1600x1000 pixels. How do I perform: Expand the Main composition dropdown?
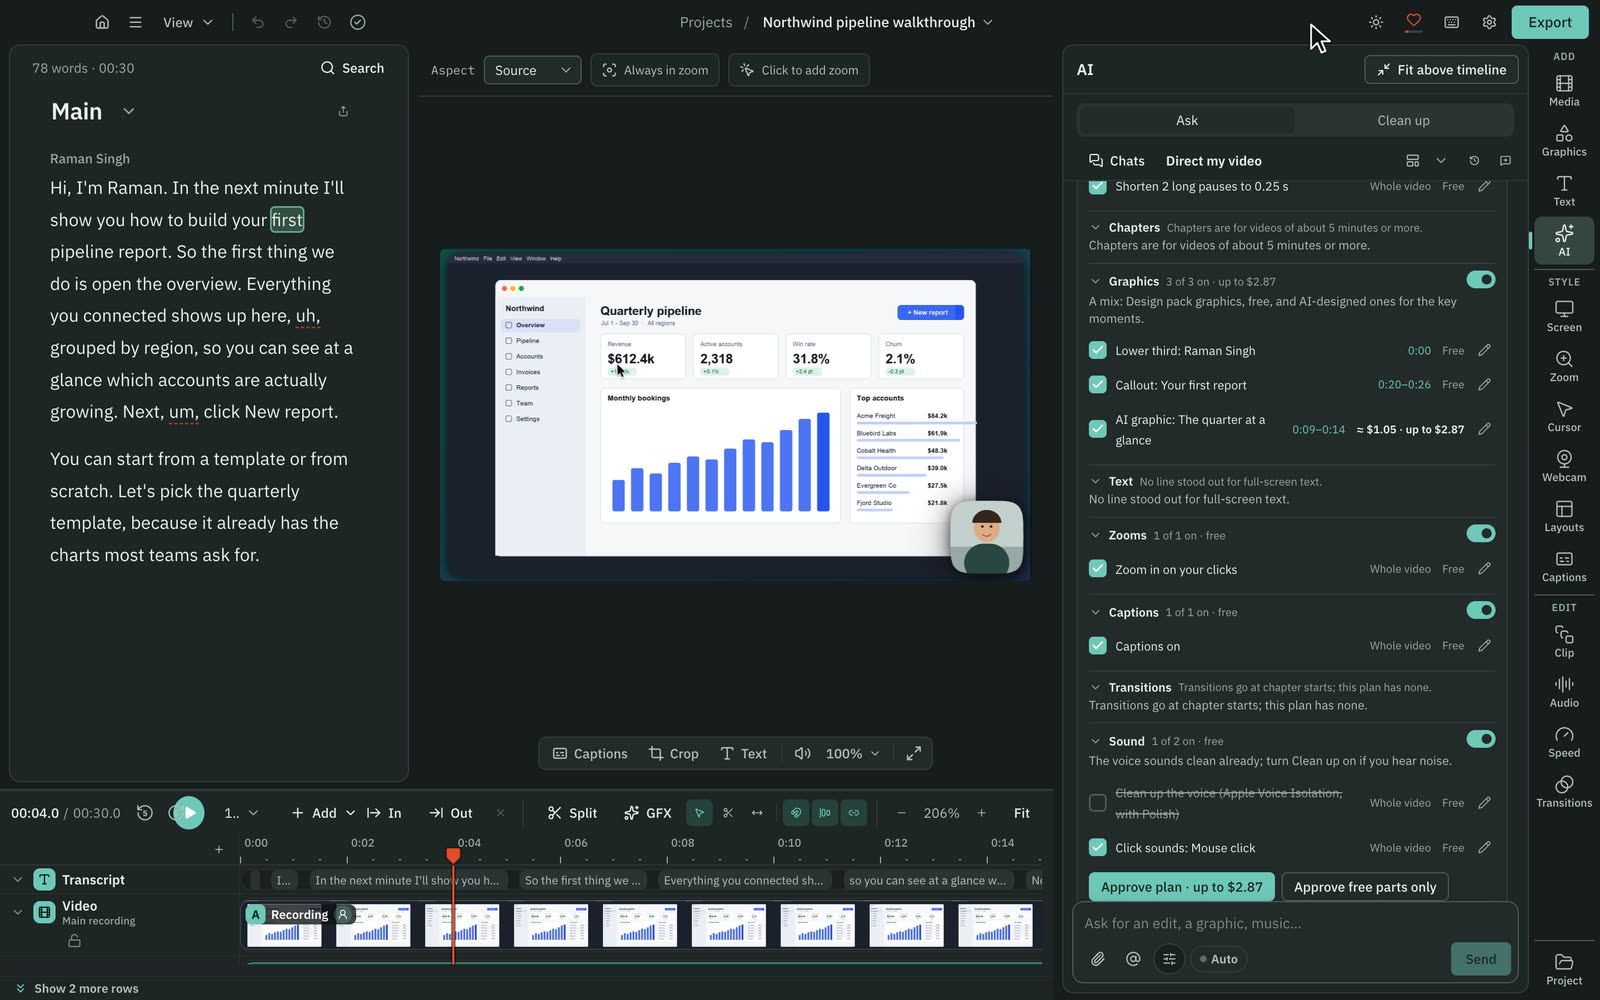pos(129,111)
